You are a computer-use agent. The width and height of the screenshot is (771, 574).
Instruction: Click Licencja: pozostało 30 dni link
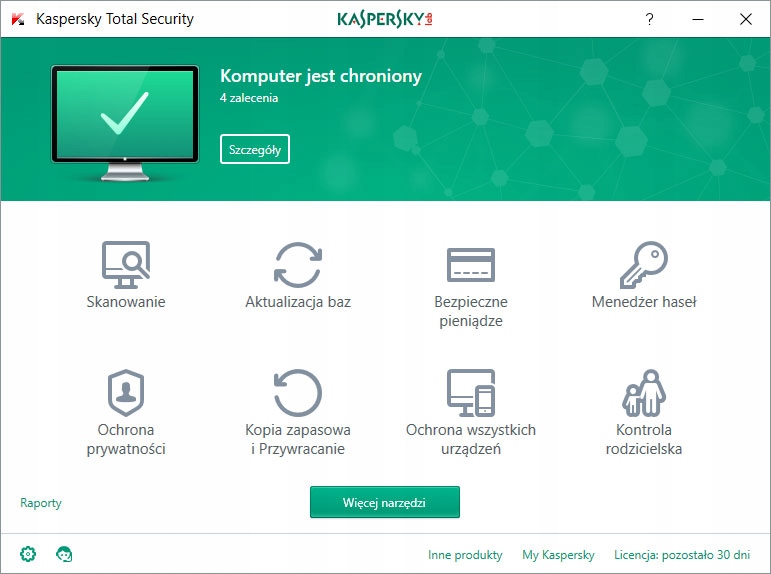tap(682, 555)
